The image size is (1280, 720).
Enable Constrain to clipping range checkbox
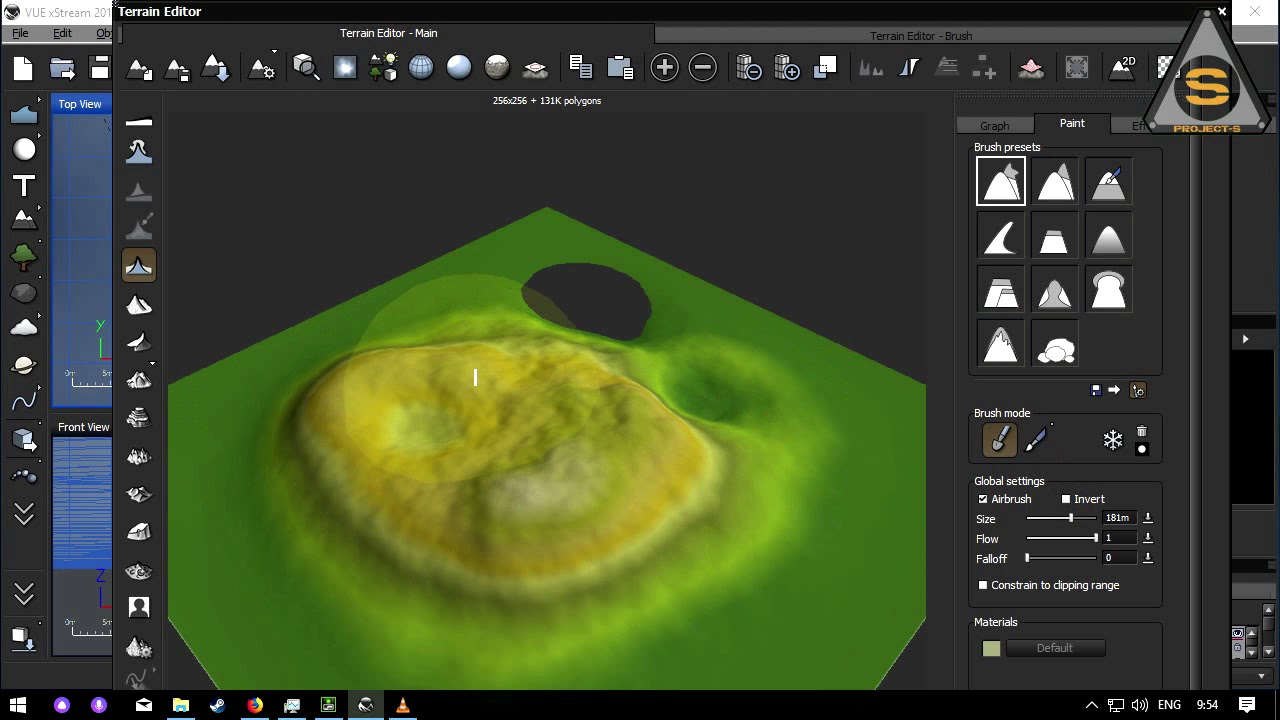983,585
